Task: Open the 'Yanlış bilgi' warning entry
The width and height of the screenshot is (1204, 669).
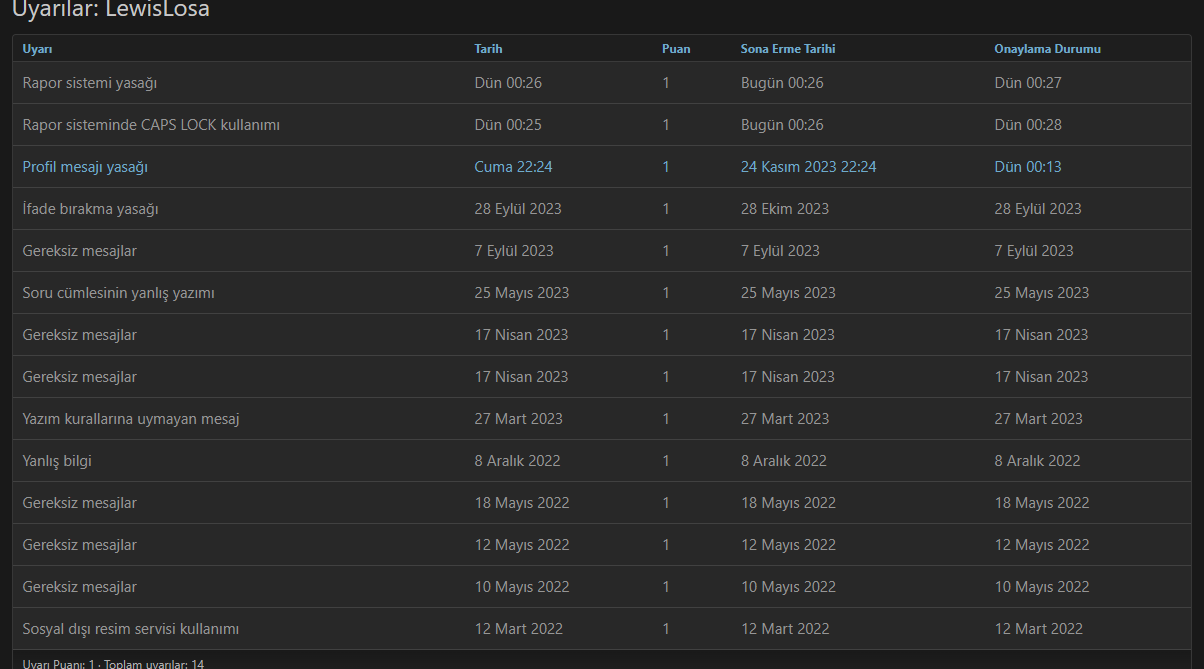Action: pyautogui.click(x=57, y=461)
